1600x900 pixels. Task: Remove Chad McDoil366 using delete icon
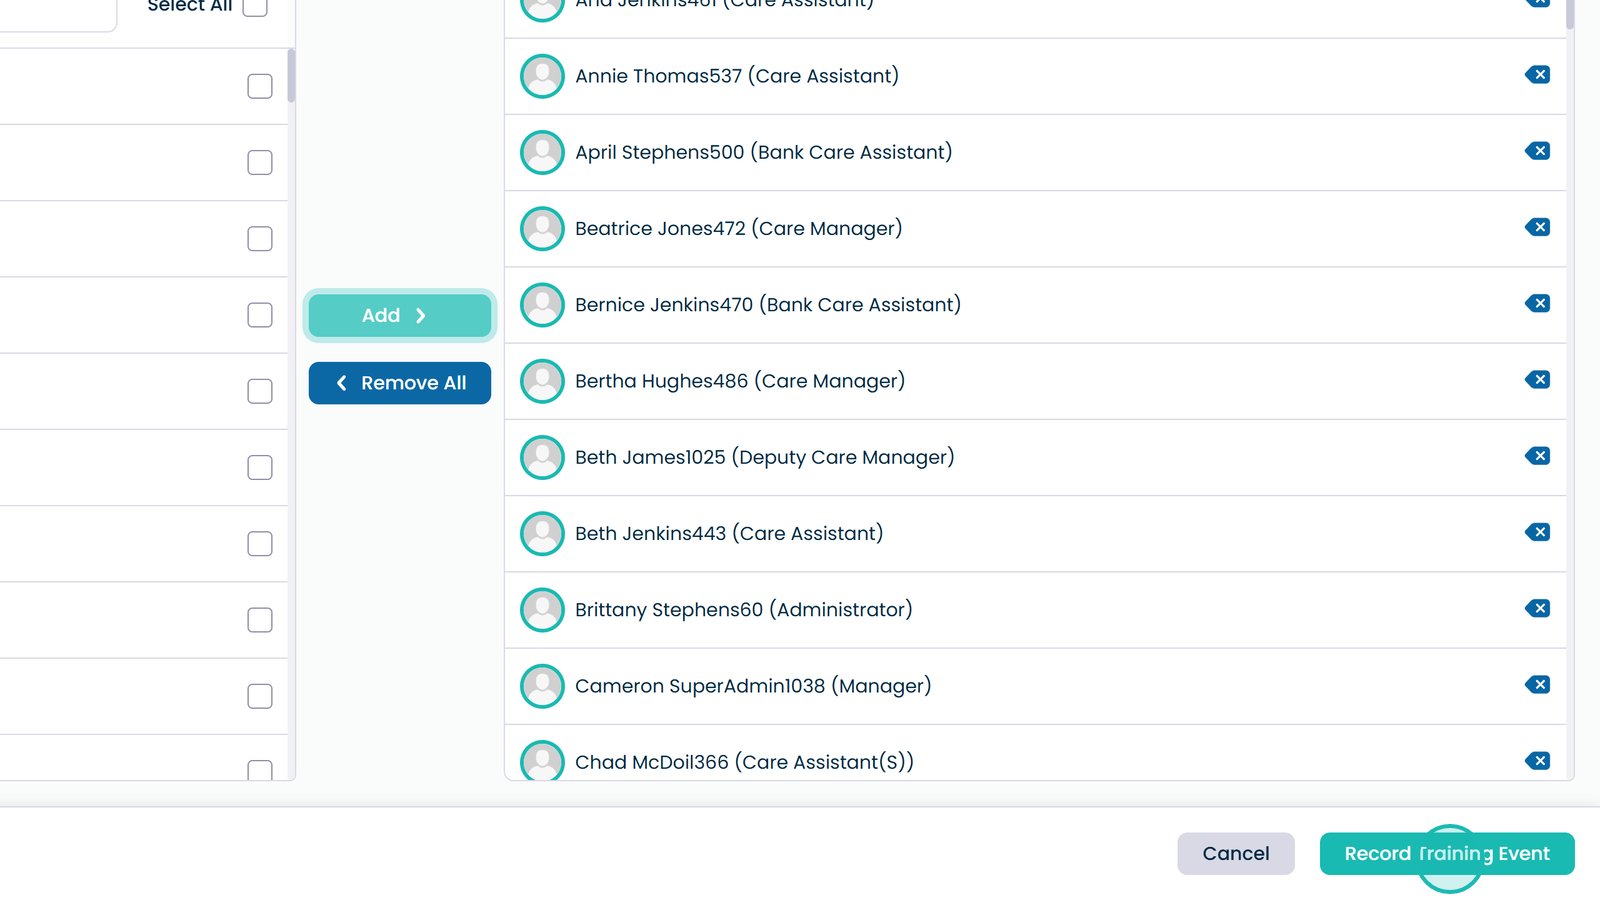click(x=1538, y=761)
